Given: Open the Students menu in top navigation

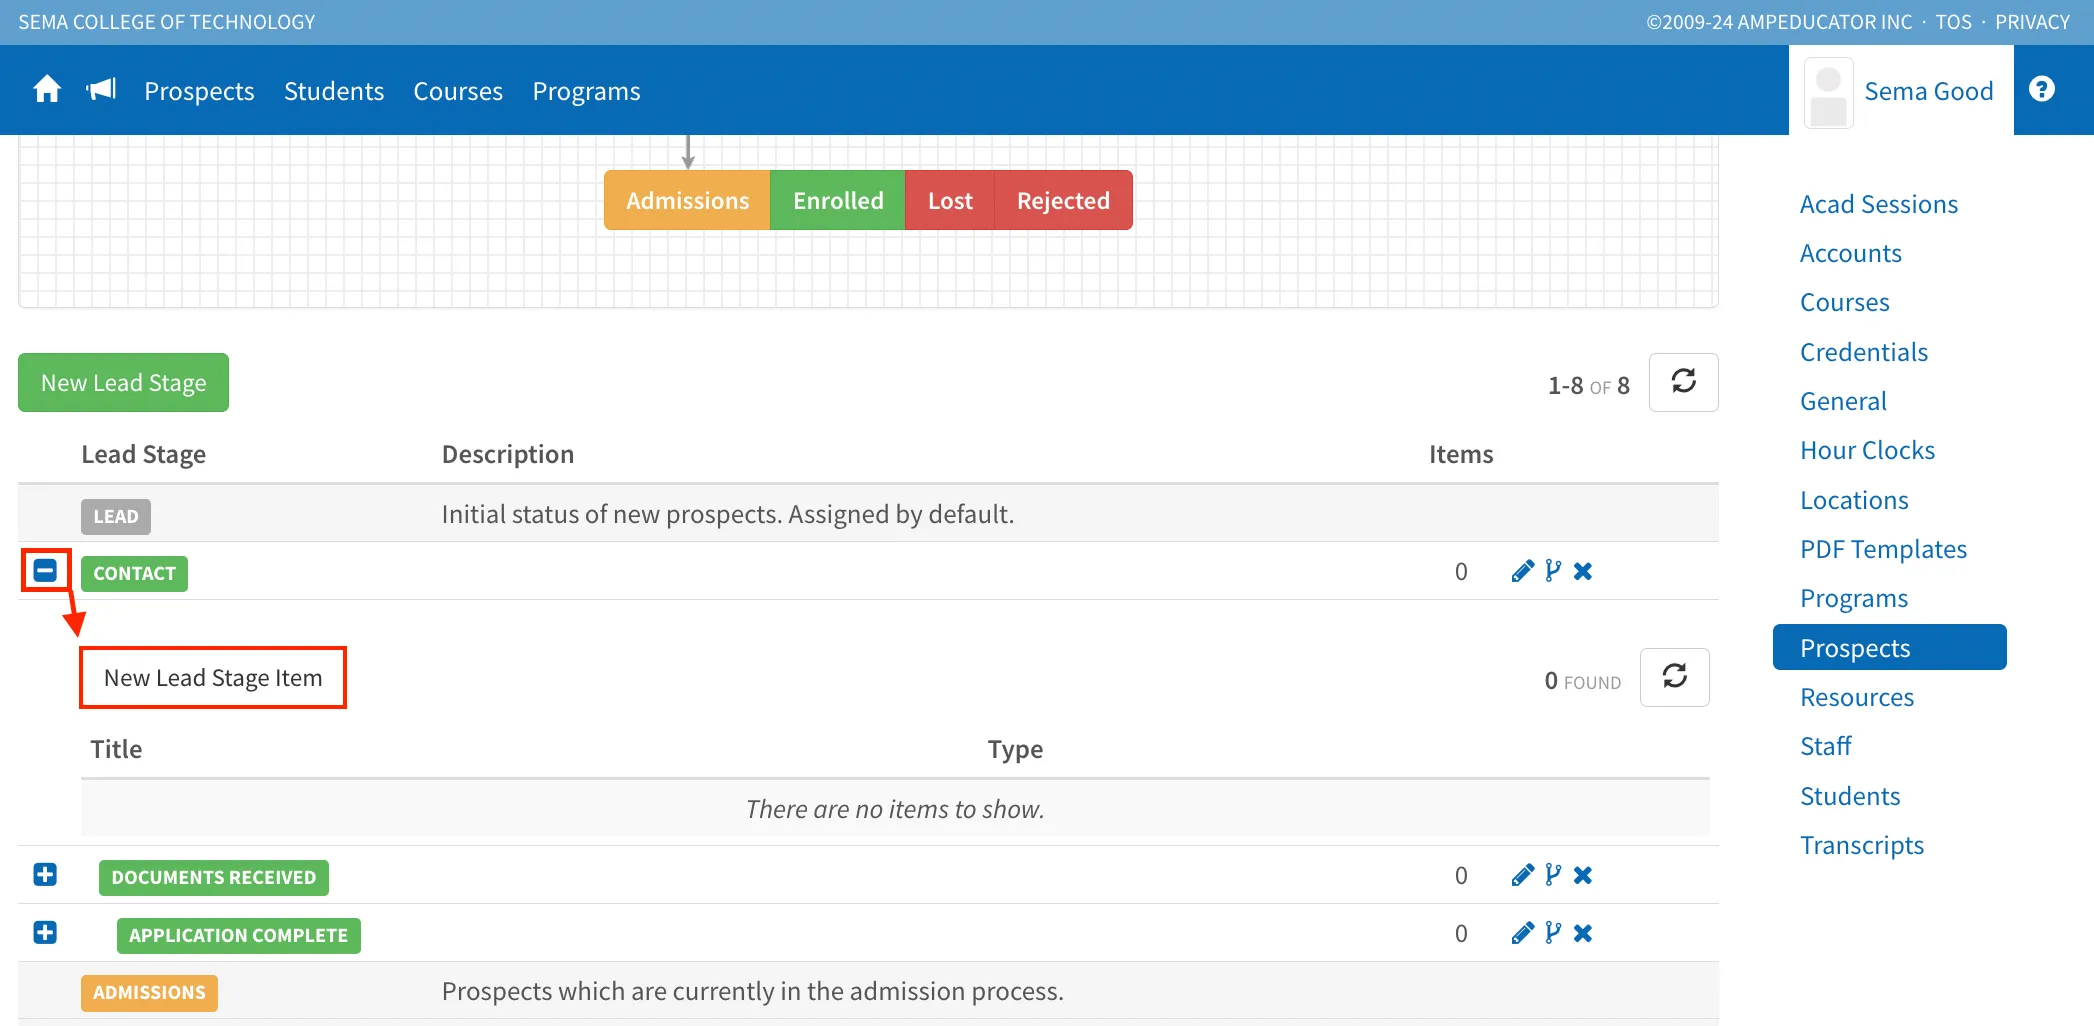Looking at the screenshot, I should pos(334,91).
